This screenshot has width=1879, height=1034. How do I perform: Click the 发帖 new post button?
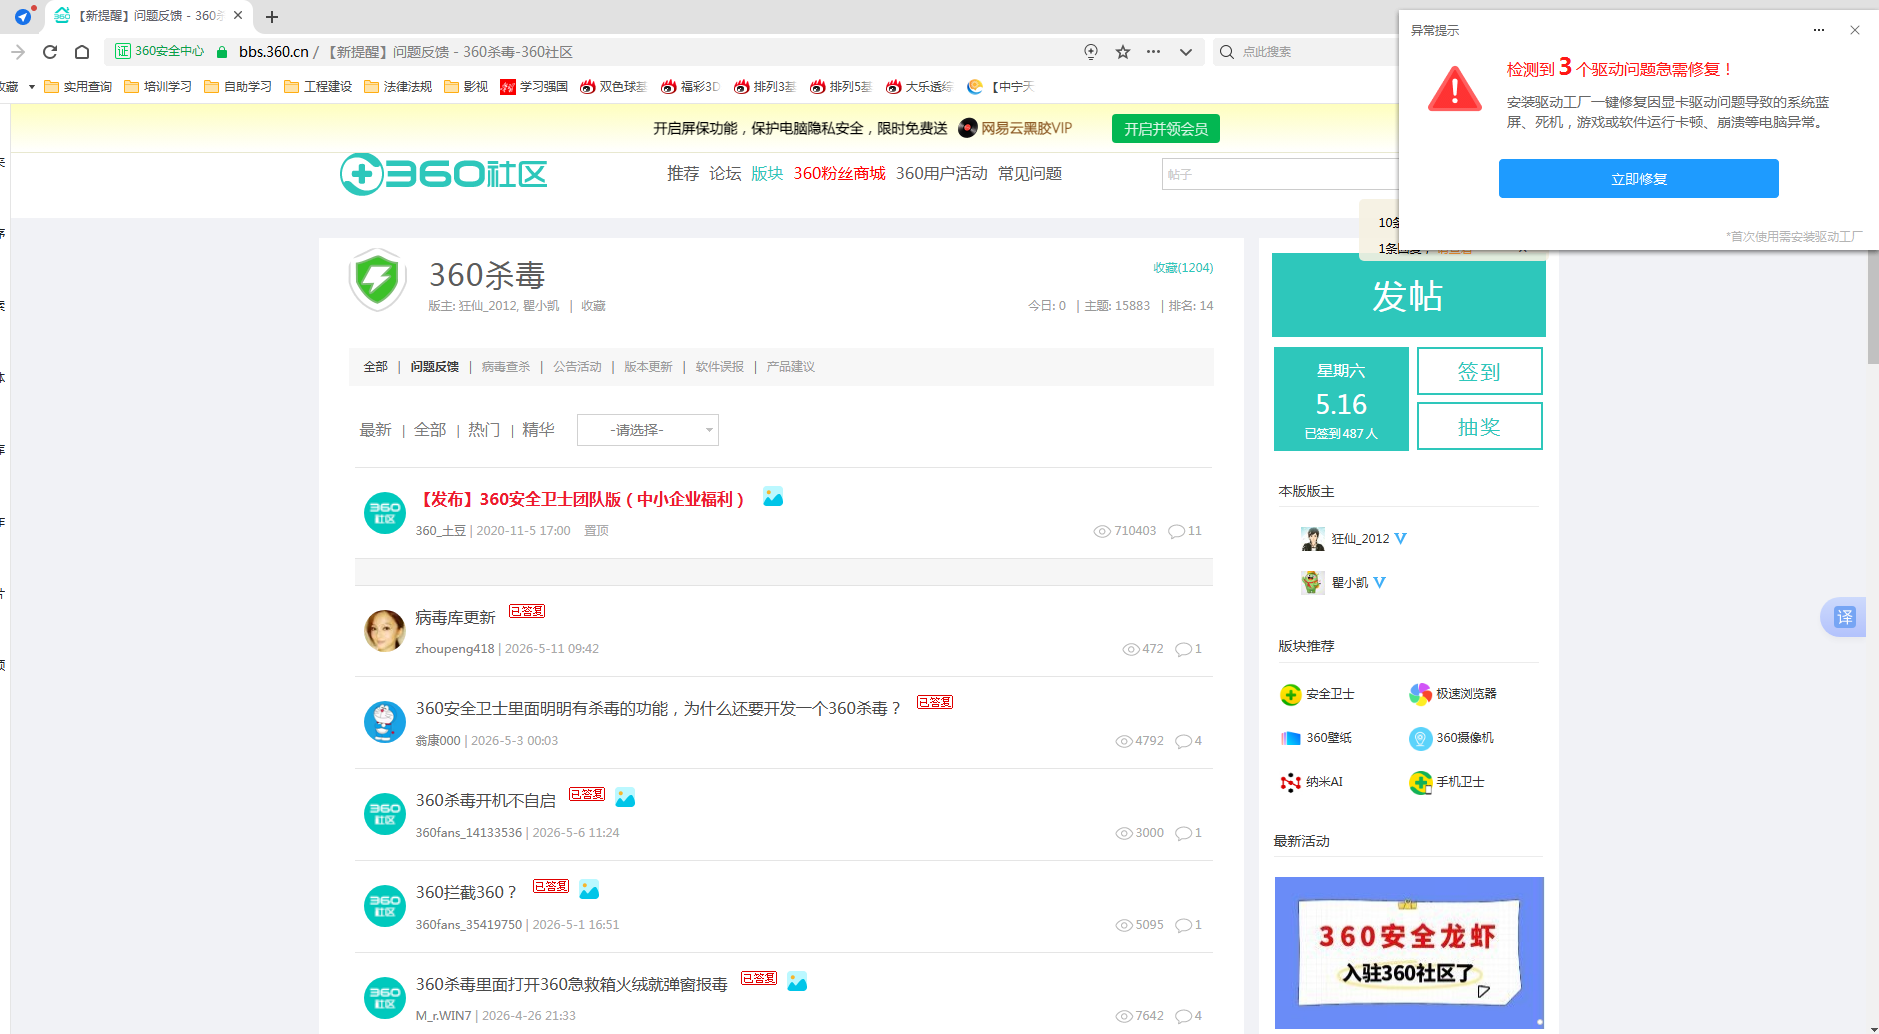[x=1408, y=296]
